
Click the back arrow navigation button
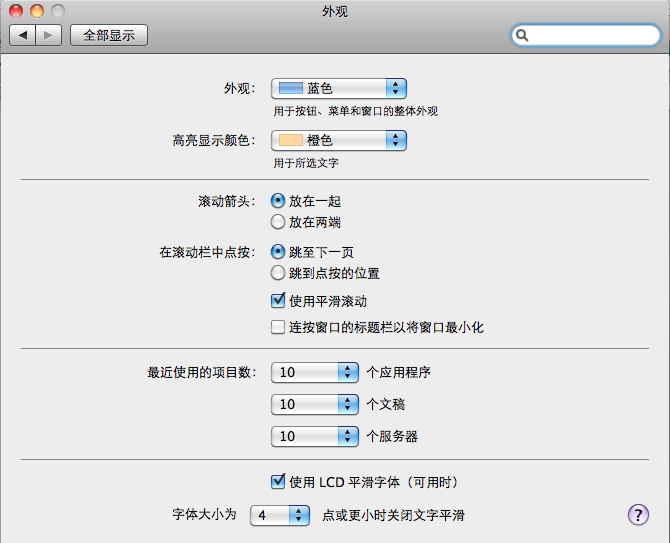[23, 35]
